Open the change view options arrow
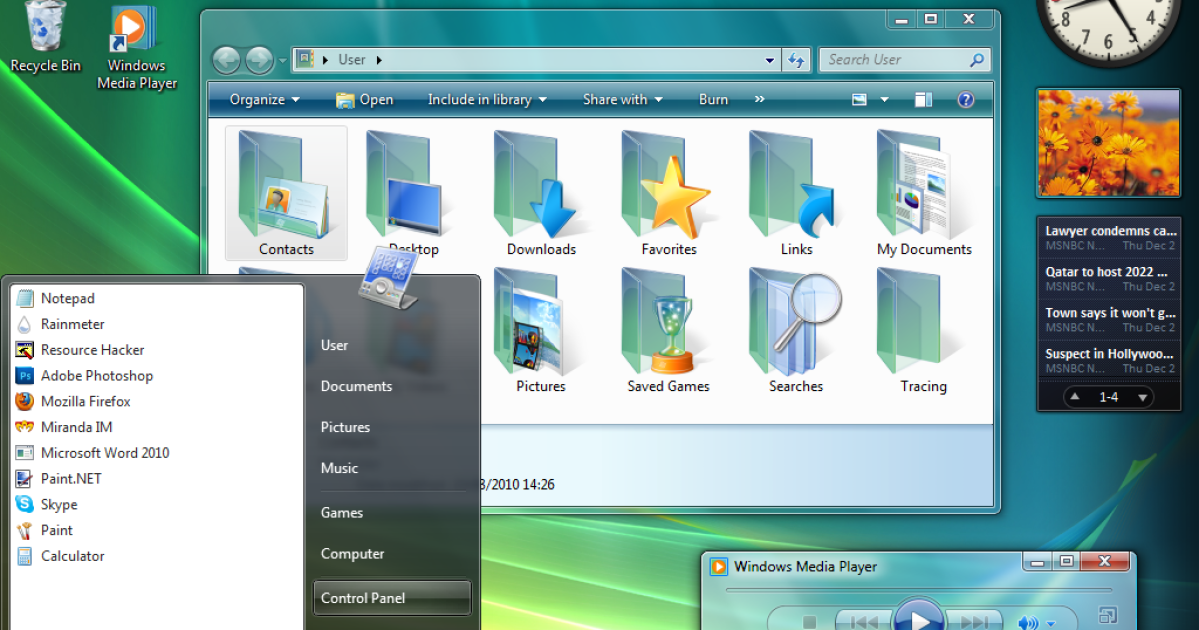1199x630 pixels. click(x=885, y=100)
